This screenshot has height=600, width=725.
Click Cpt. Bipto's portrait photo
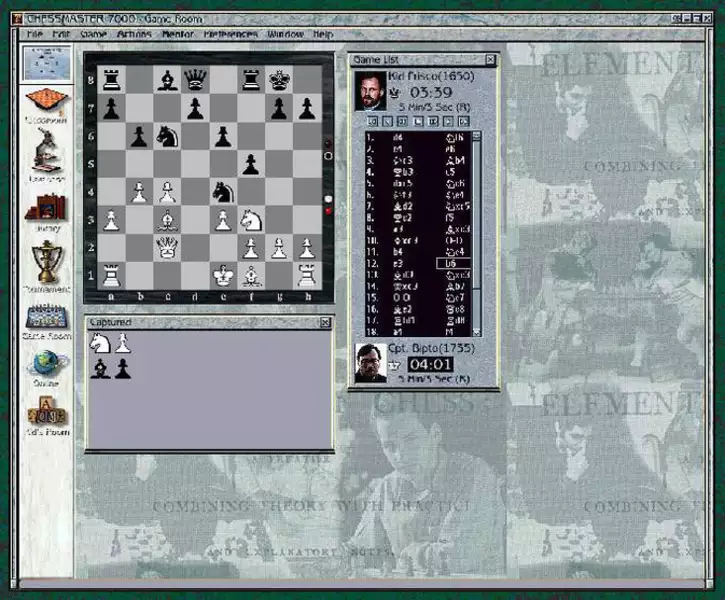click(x=370, y=363)
